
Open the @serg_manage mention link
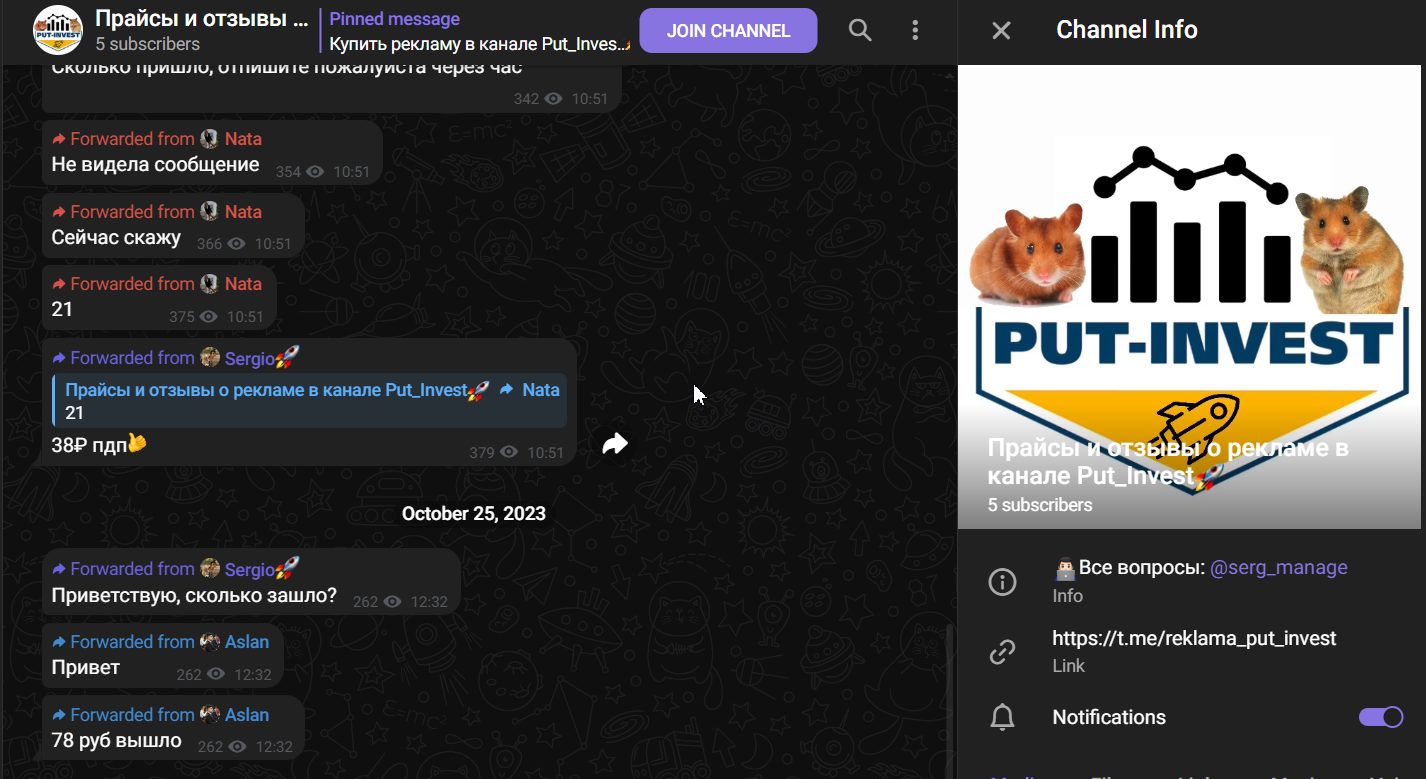[1279, 567]
